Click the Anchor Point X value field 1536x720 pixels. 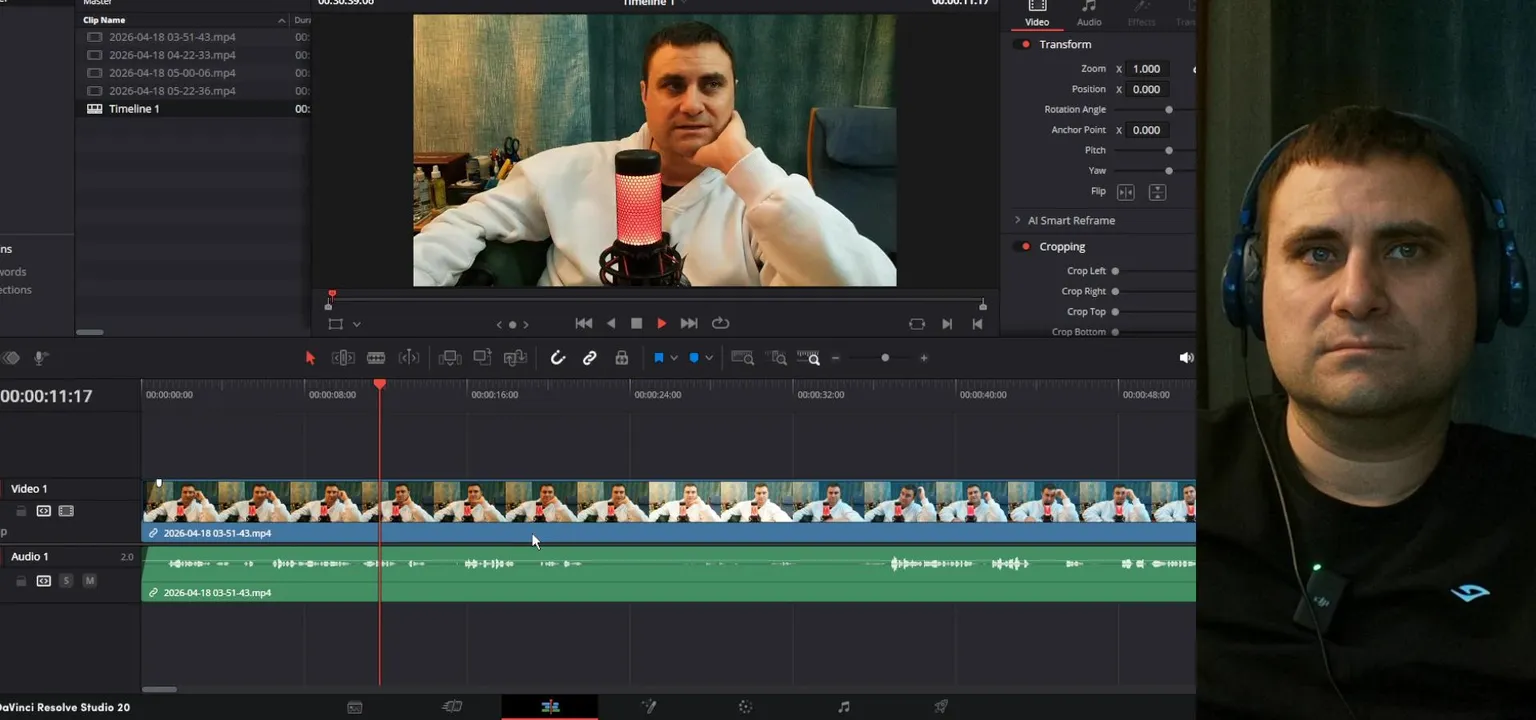(x=1146, y=130)
